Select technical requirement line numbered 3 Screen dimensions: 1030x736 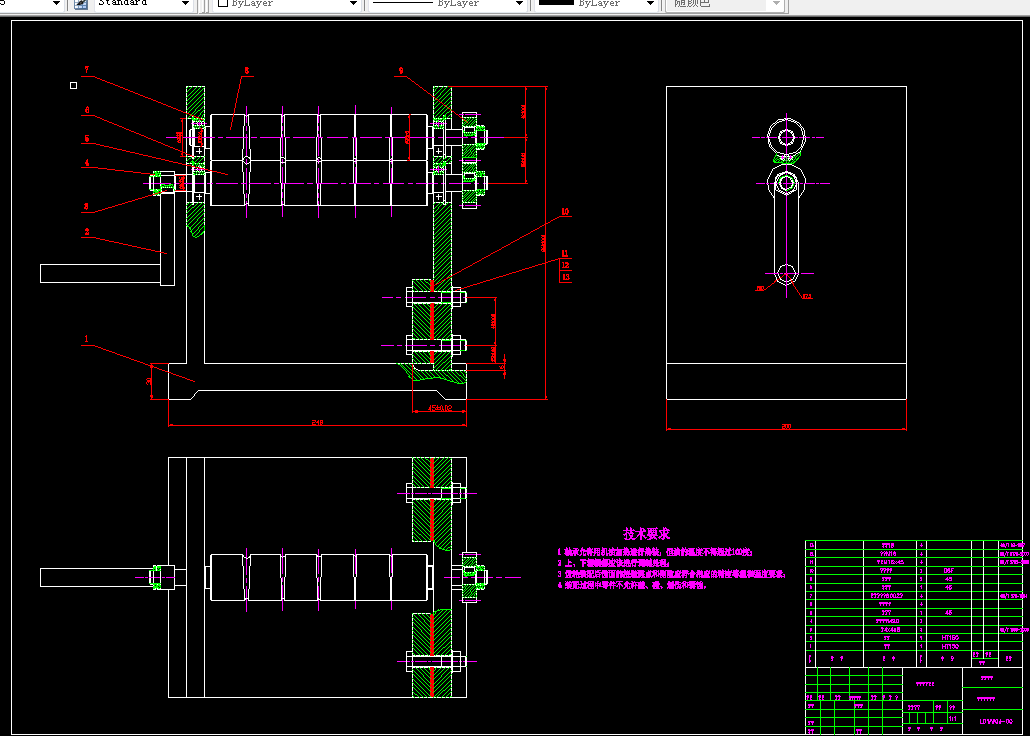pyautogui.click(x=672, y=574)
